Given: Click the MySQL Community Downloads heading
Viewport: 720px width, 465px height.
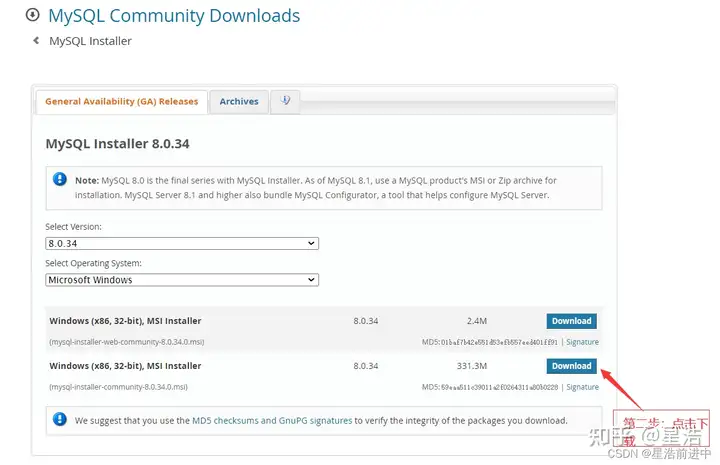Looking at the screenshot, I should tap(174, 16).
